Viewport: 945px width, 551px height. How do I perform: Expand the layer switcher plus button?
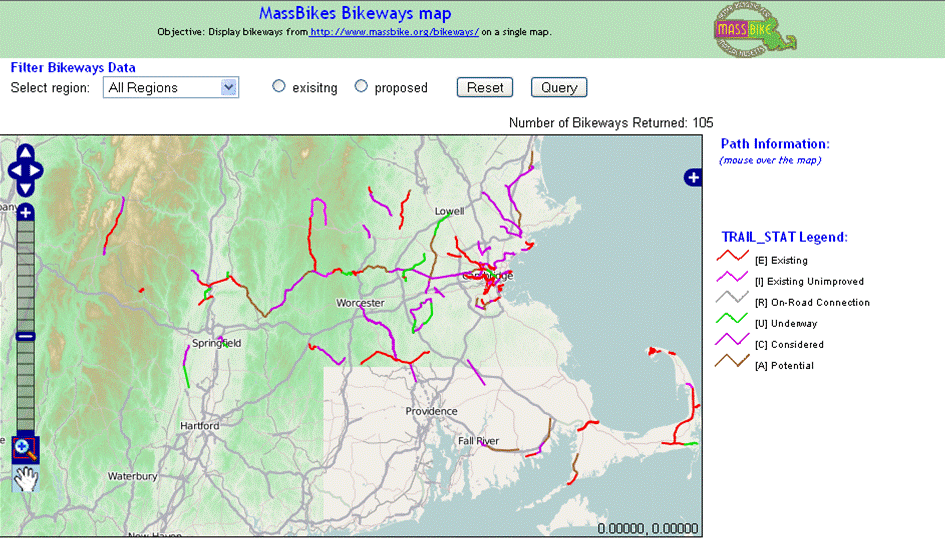coord(693,178)
